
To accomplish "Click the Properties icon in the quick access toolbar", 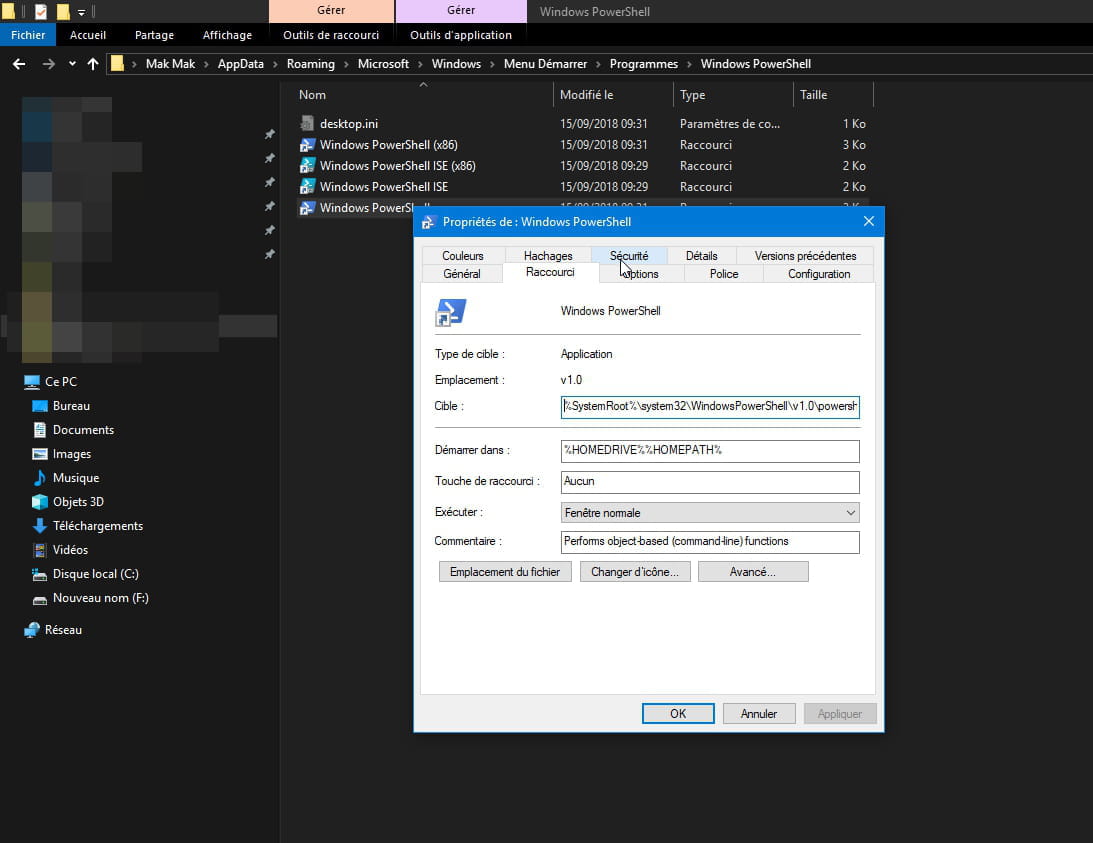I will click(40, 11).
